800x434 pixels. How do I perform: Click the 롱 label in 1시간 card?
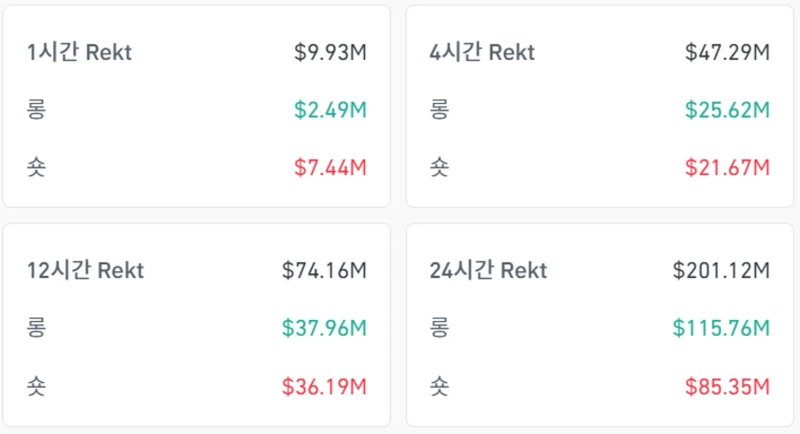coord(37,110)
